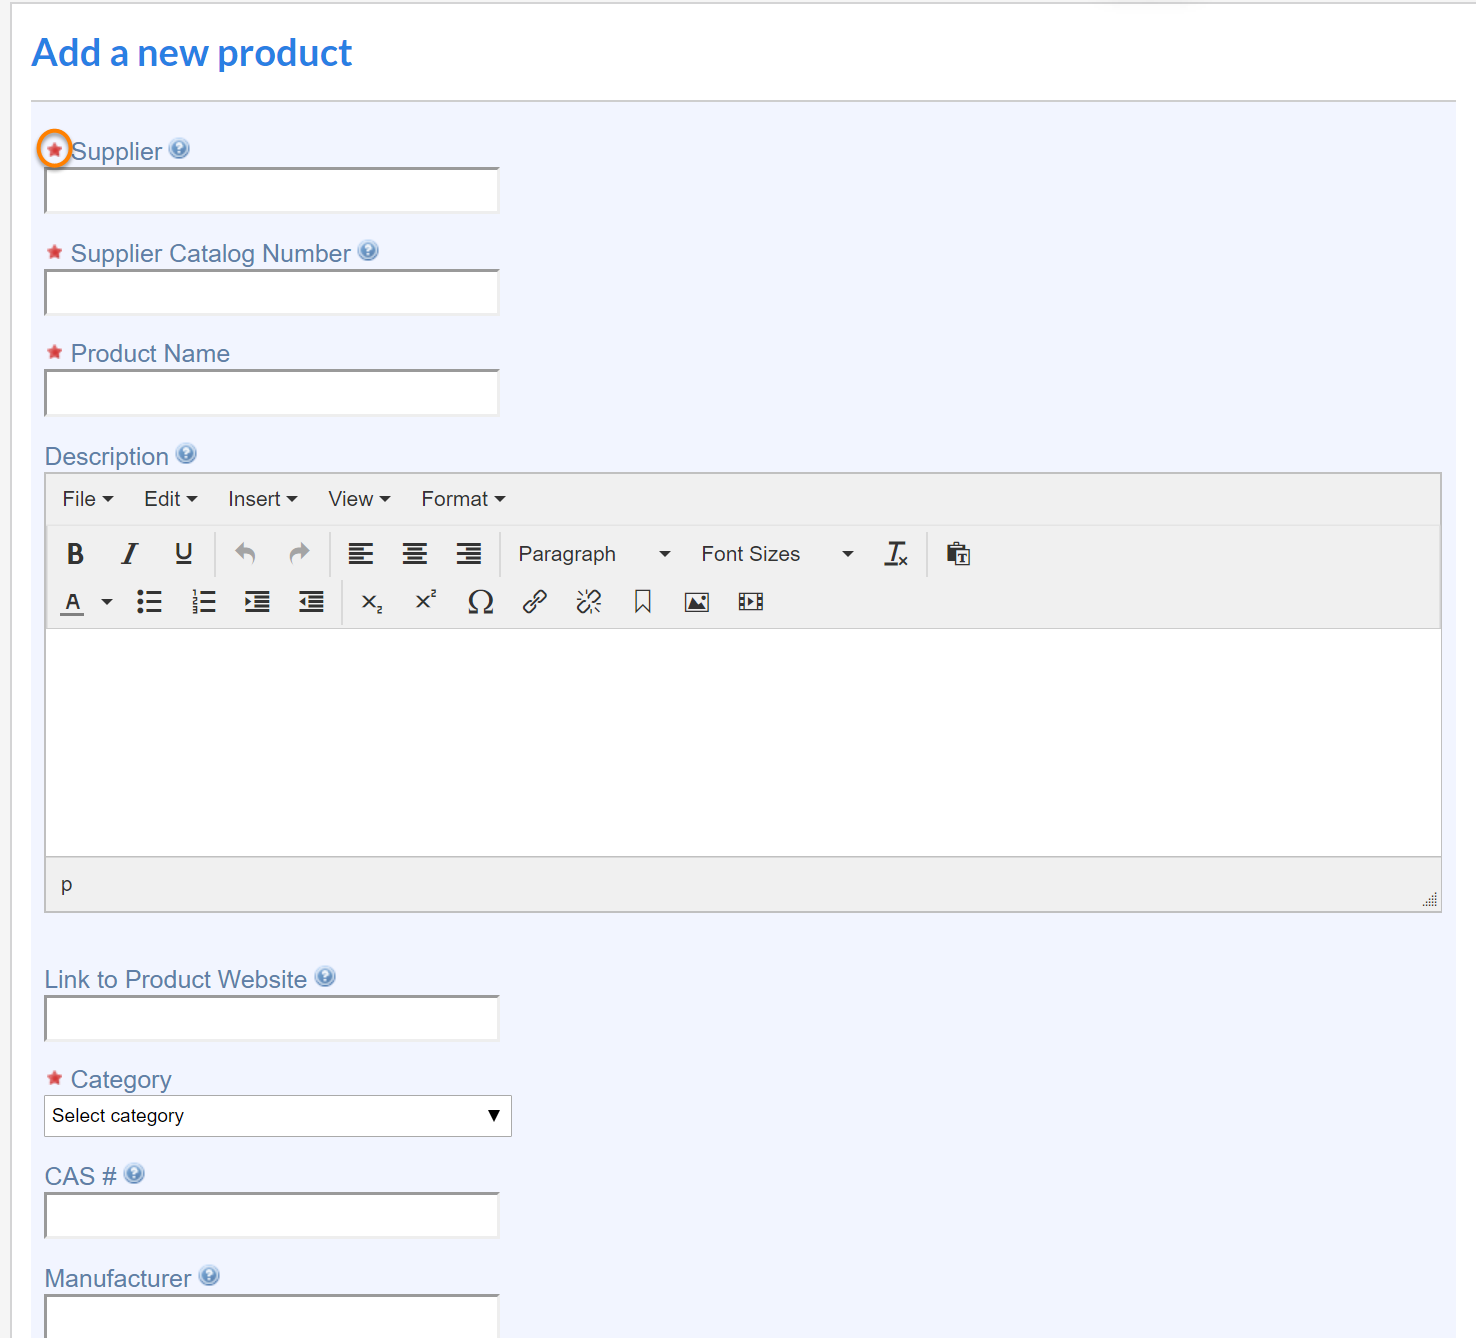Apply italic formatting in the editor
Screen dimensions: 1476x1338
coord(129,554)
